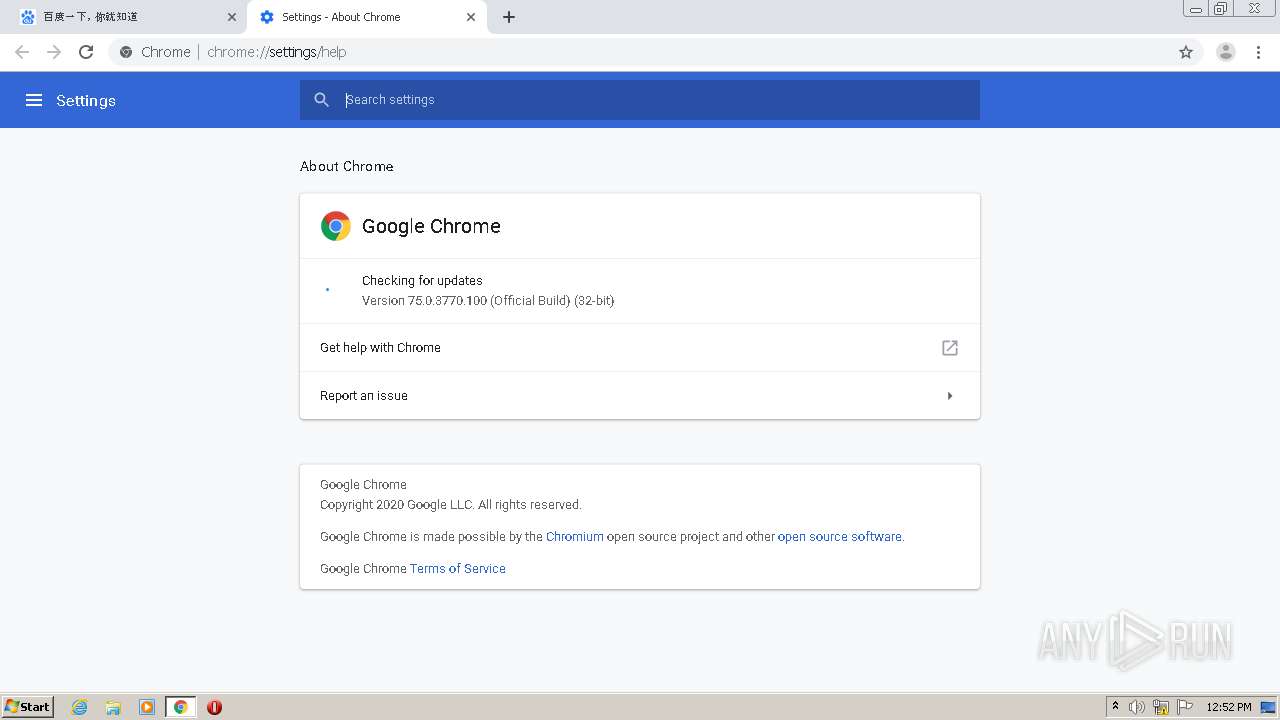Open the Windows Start menu
Screen dimensions: 1280x720
(28, 707)
